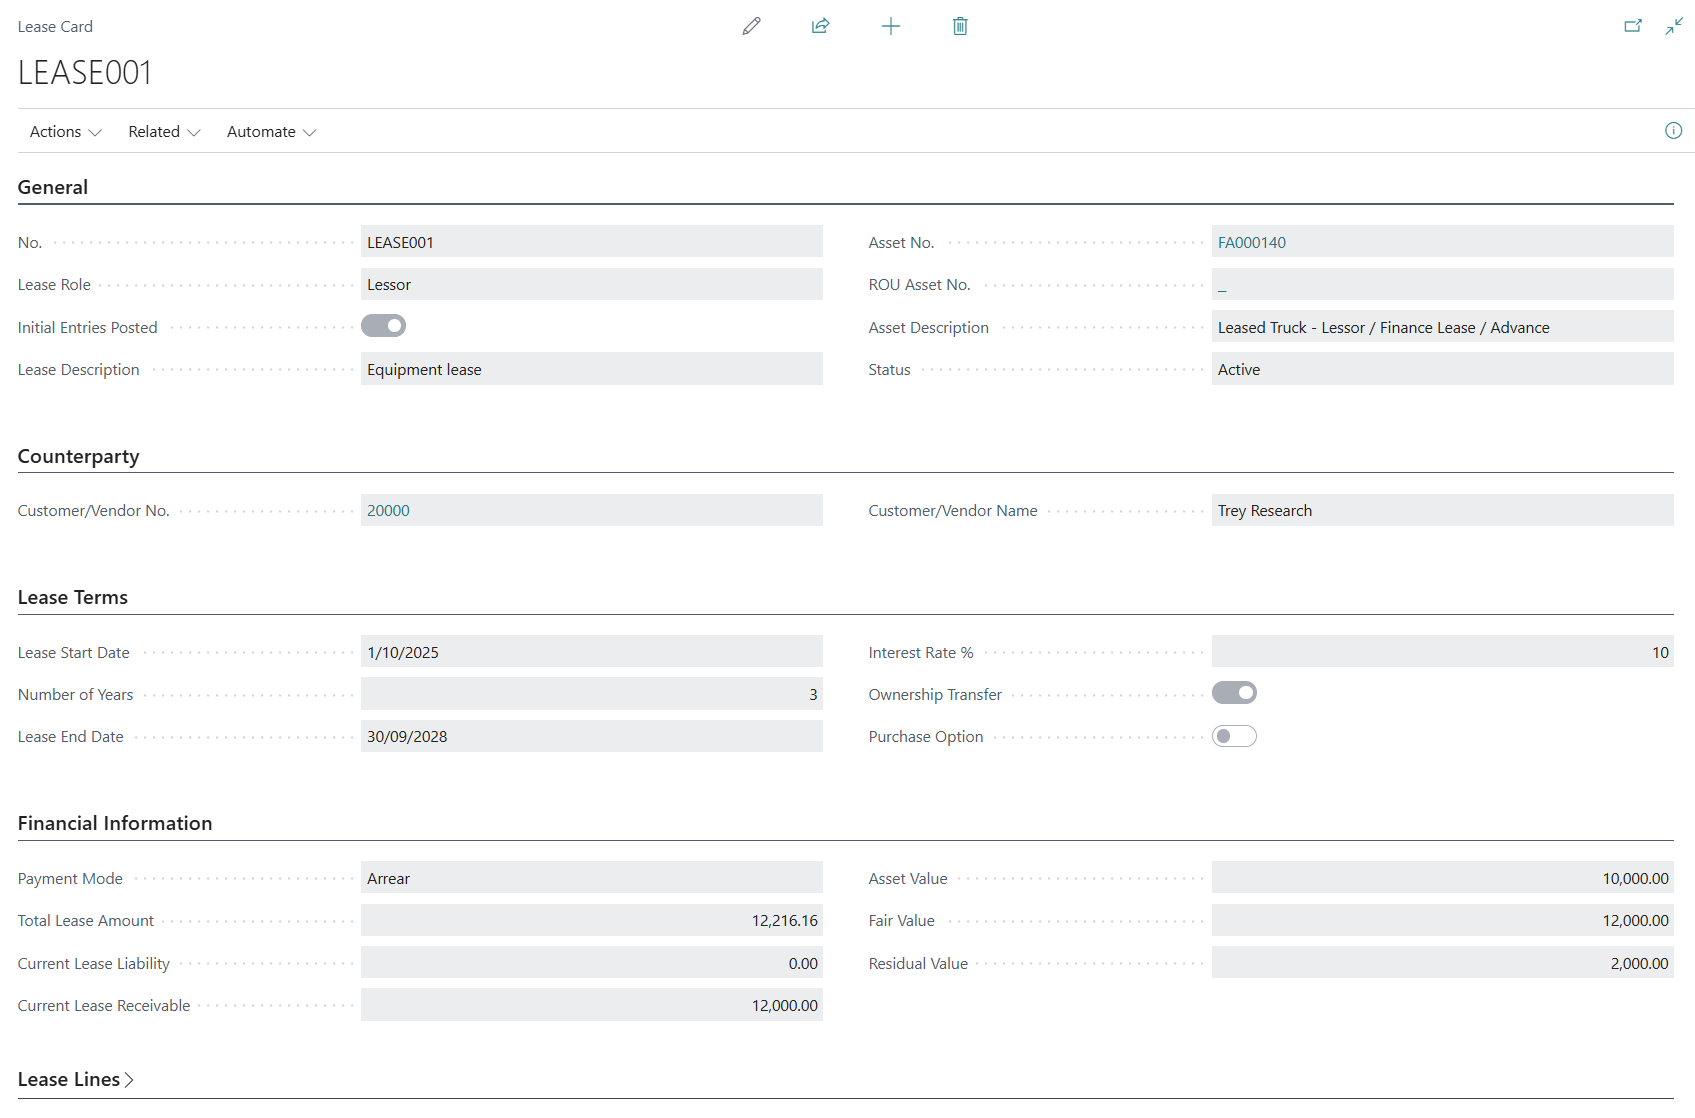The height and width of the screenshot is (1118, 1695).
Task: Open the info FactBox icon
Action: 1673,131
